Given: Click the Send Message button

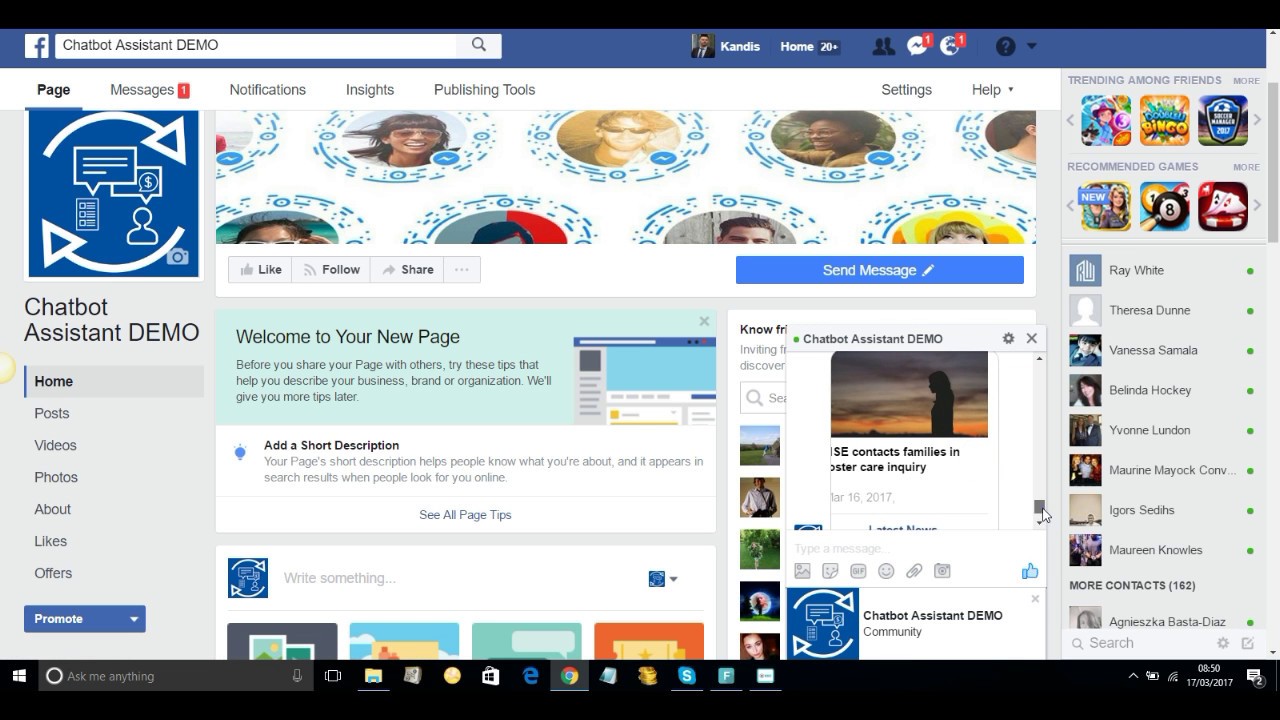Looking at the screenshot, I should 880,270.
